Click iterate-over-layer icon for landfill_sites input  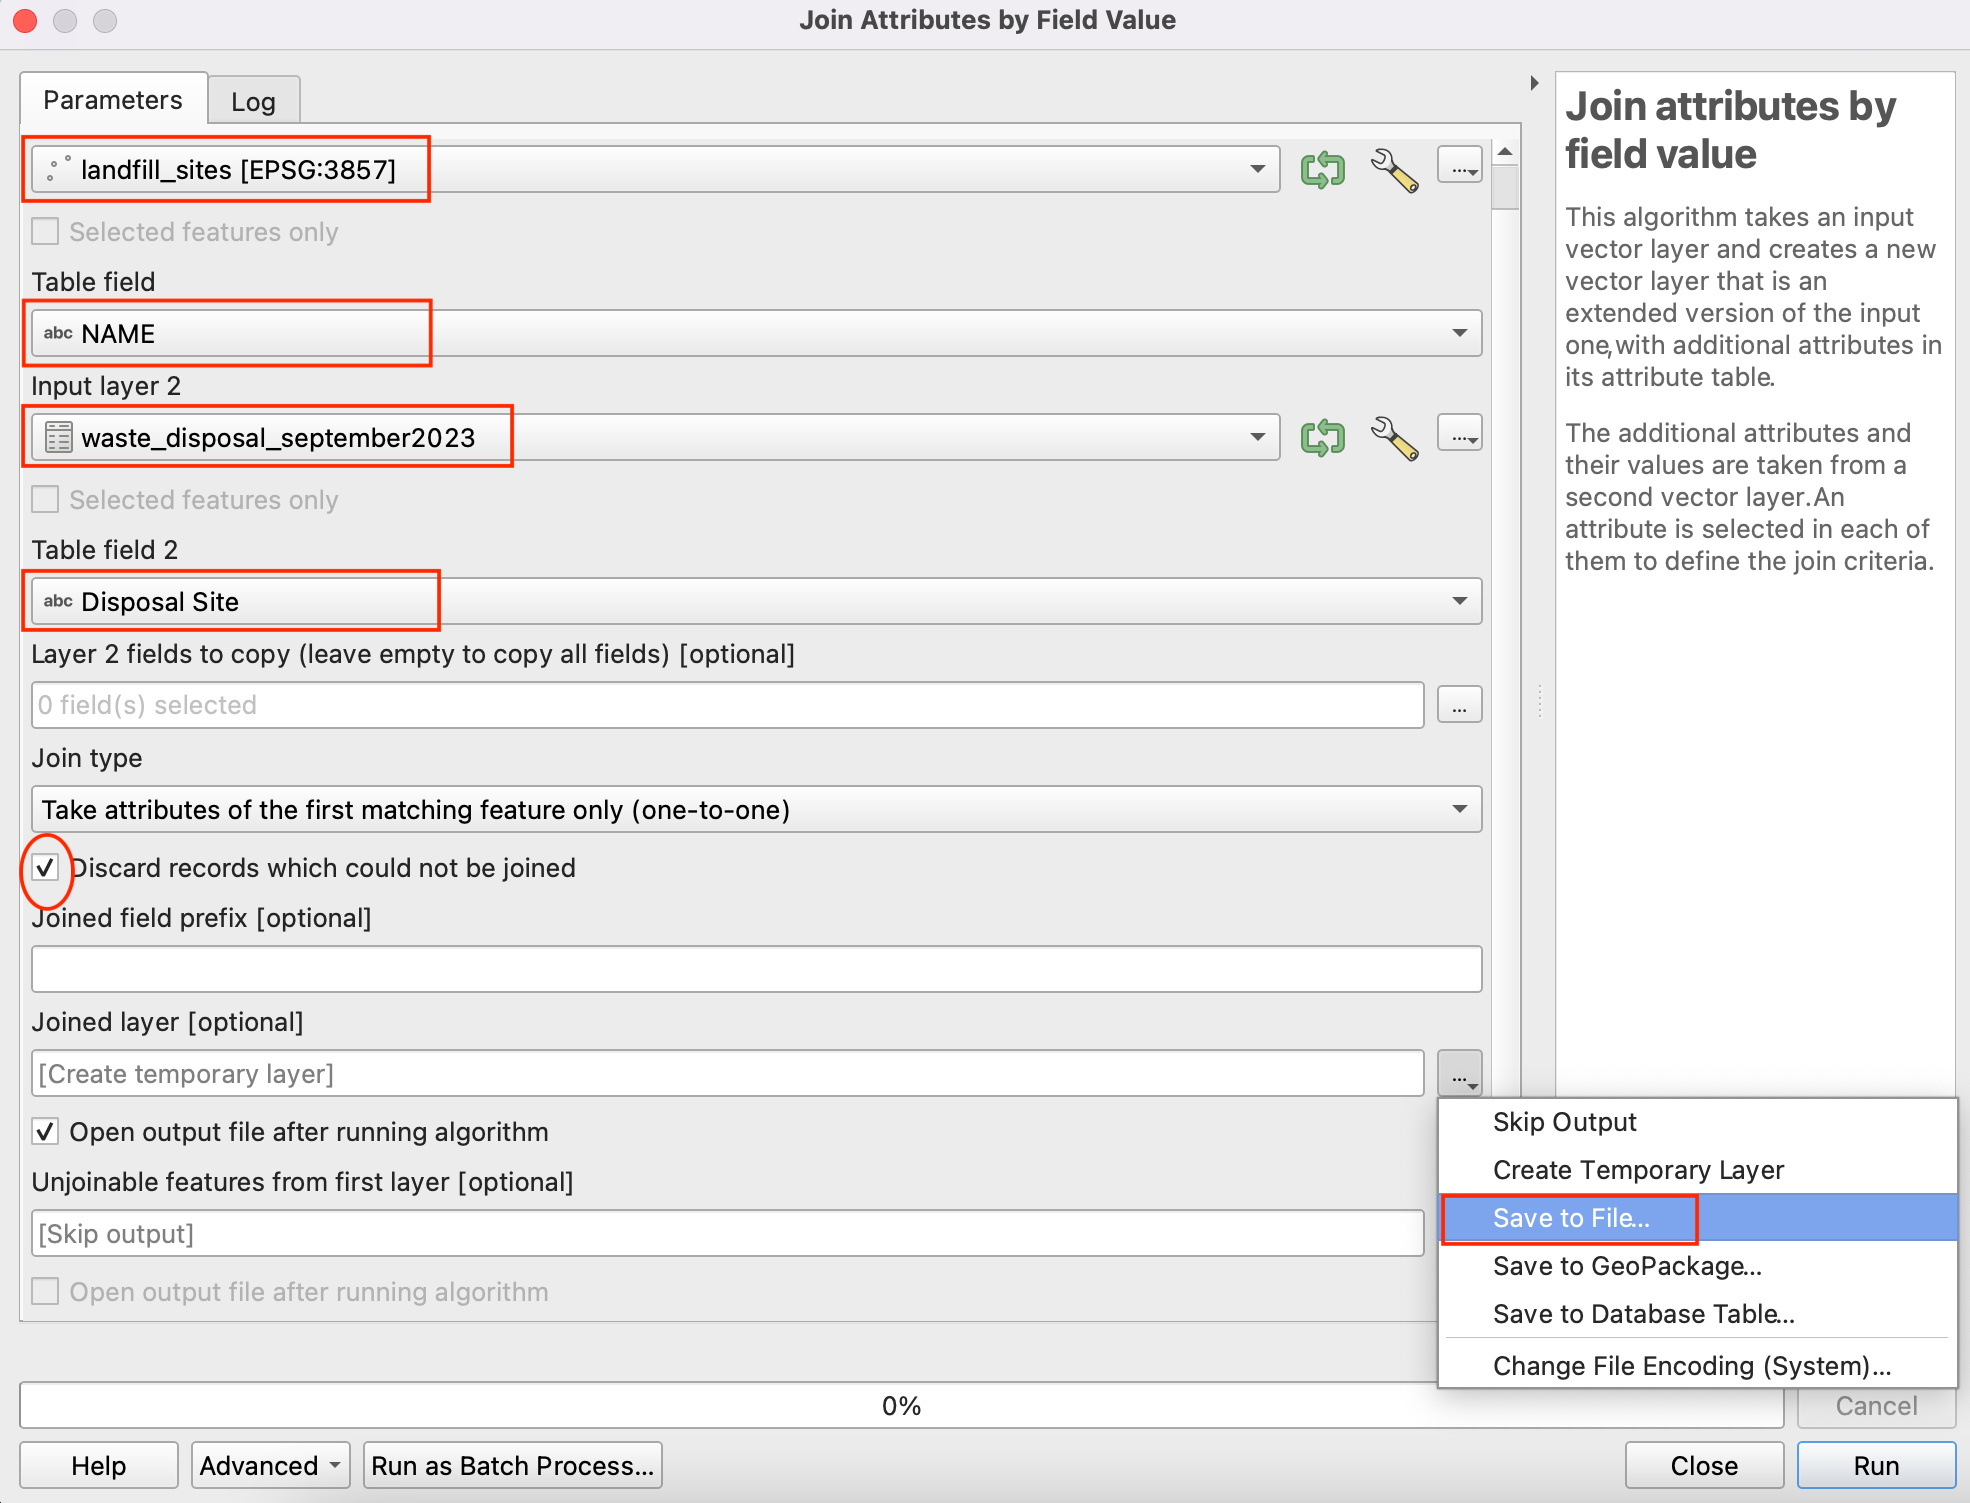coord(1322,170)
